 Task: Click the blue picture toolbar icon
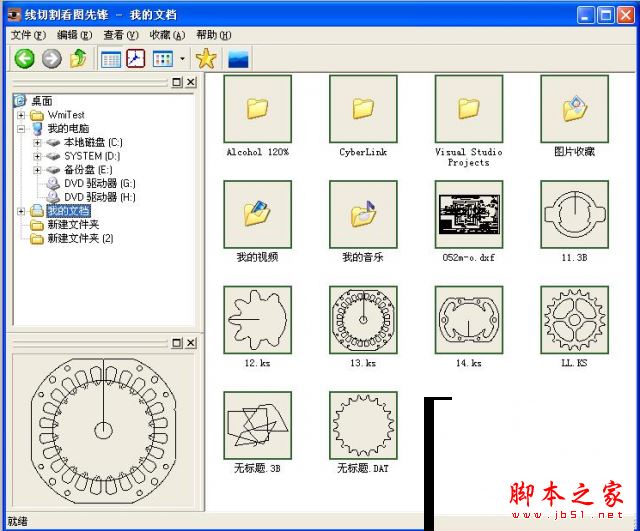238,59
